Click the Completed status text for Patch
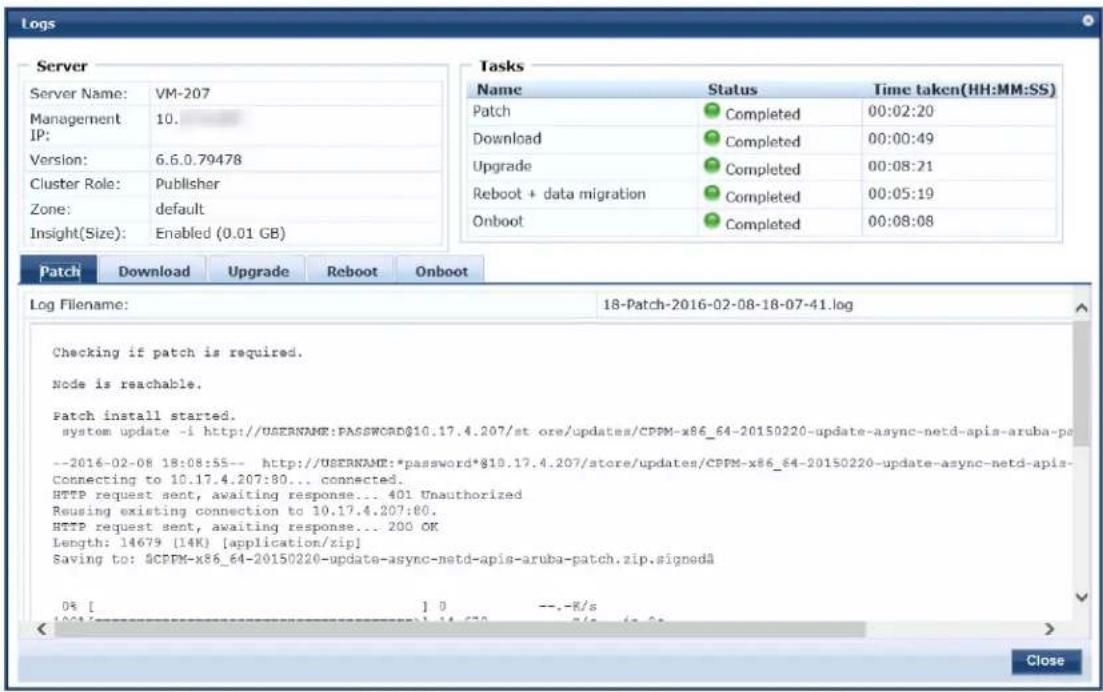1103x692 pixels. coord(763,114)
